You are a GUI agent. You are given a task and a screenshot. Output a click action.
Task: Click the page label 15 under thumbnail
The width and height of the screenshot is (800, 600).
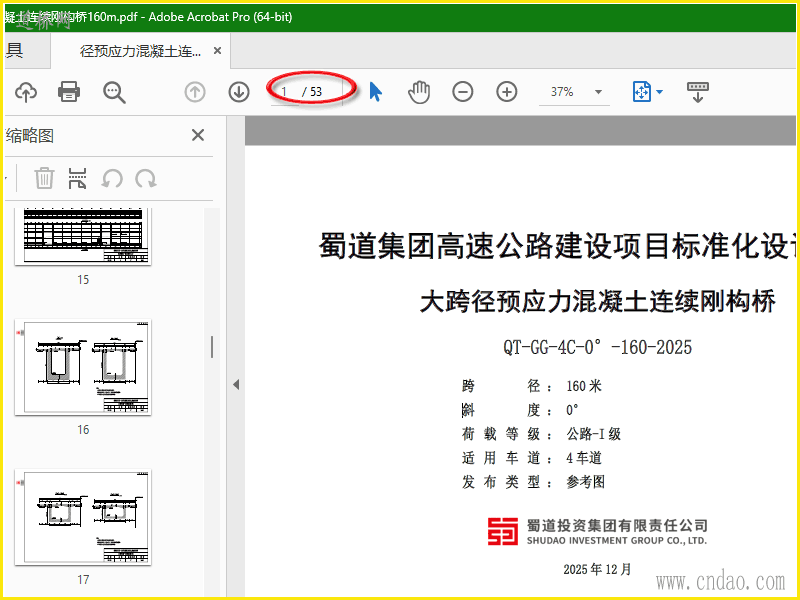click(83, 280)
